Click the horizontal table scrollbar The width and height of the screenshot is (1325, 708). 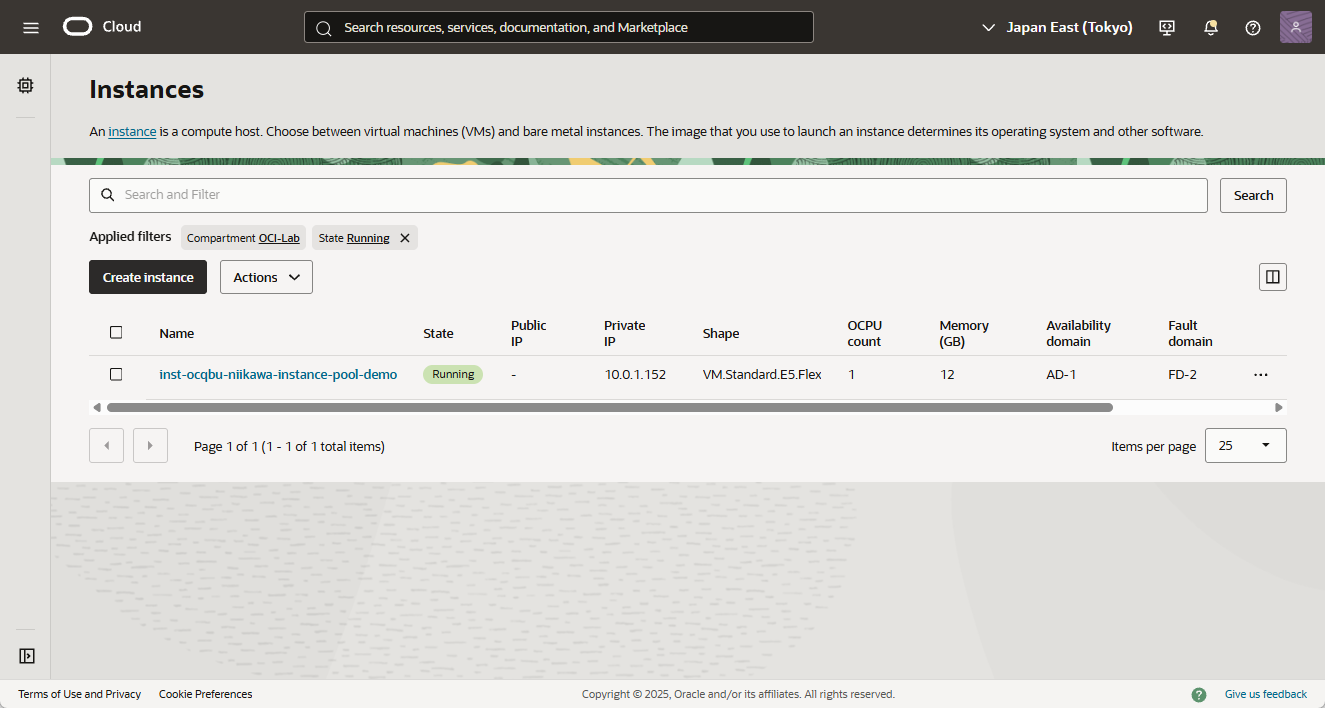point(609,407)
